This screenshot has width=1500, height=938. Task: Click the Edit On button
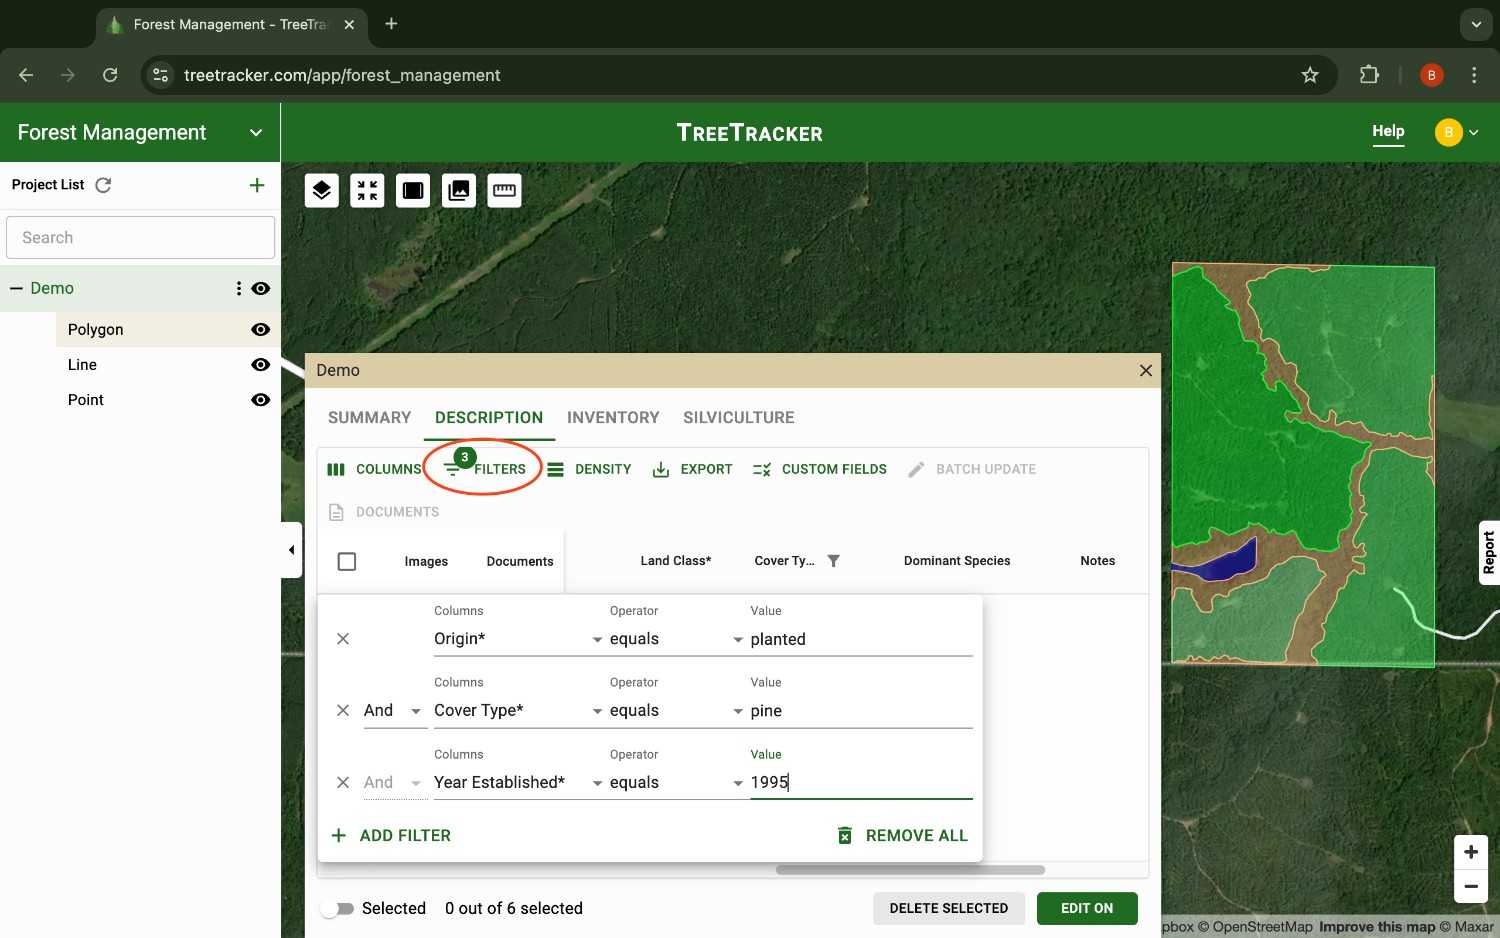1087,909
